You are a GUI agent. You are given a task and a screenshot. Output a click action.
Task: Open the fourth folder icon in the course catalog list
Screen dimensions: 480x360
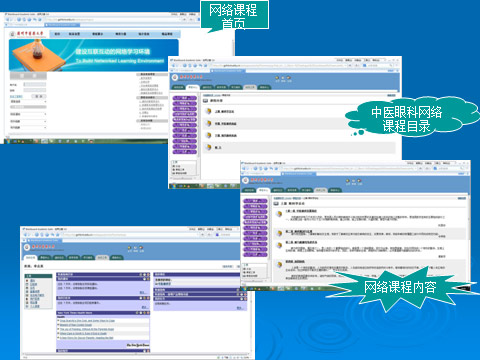click(x=208, y=147)
